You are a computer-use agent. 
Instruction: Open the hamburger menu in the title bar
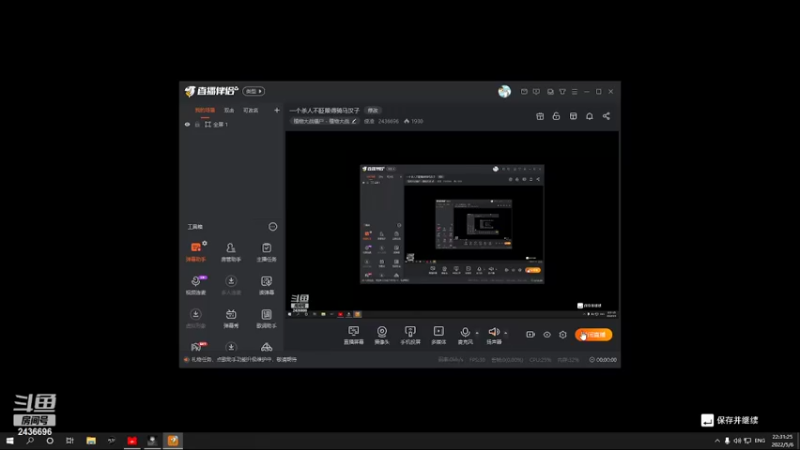[x=574, y=92]
